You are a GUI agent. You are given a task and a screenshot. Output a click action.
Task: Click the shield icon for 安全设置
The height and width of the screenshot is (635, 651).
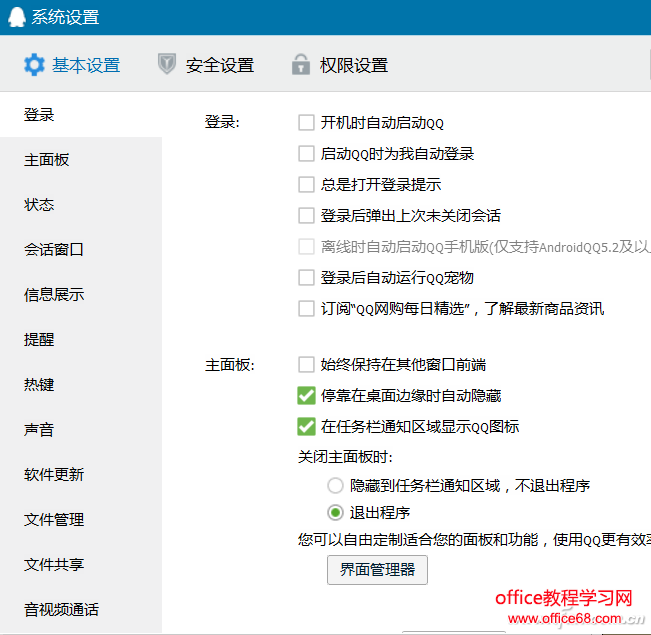167,64
